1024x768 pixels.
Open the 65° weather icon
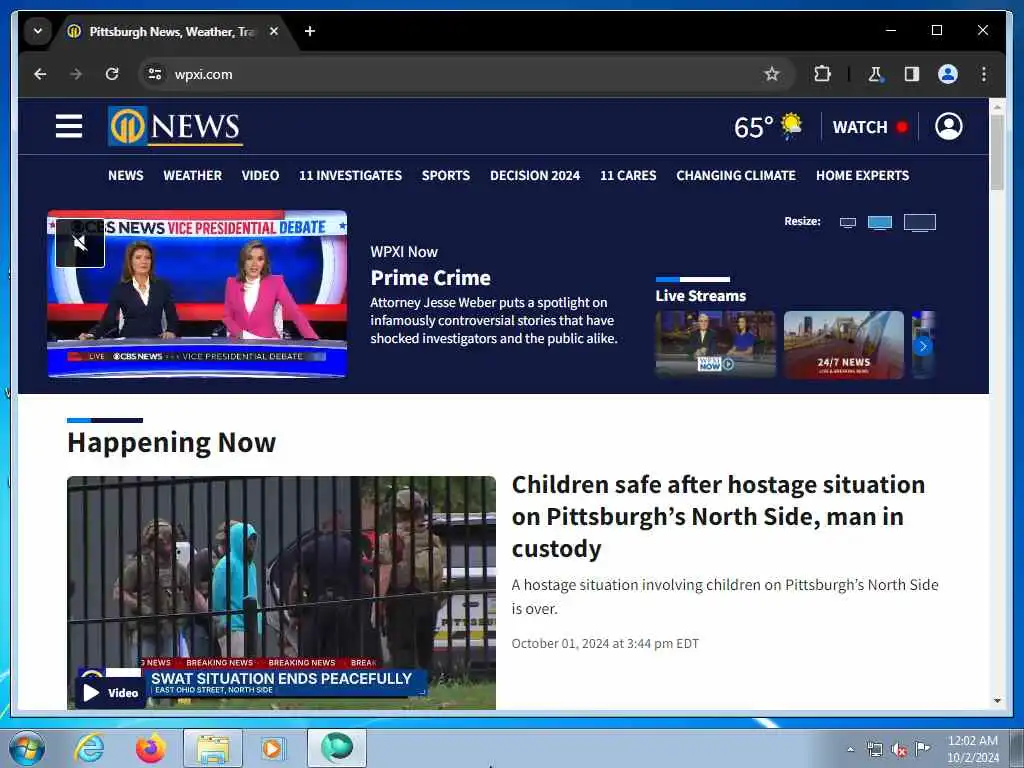(792, 125)
